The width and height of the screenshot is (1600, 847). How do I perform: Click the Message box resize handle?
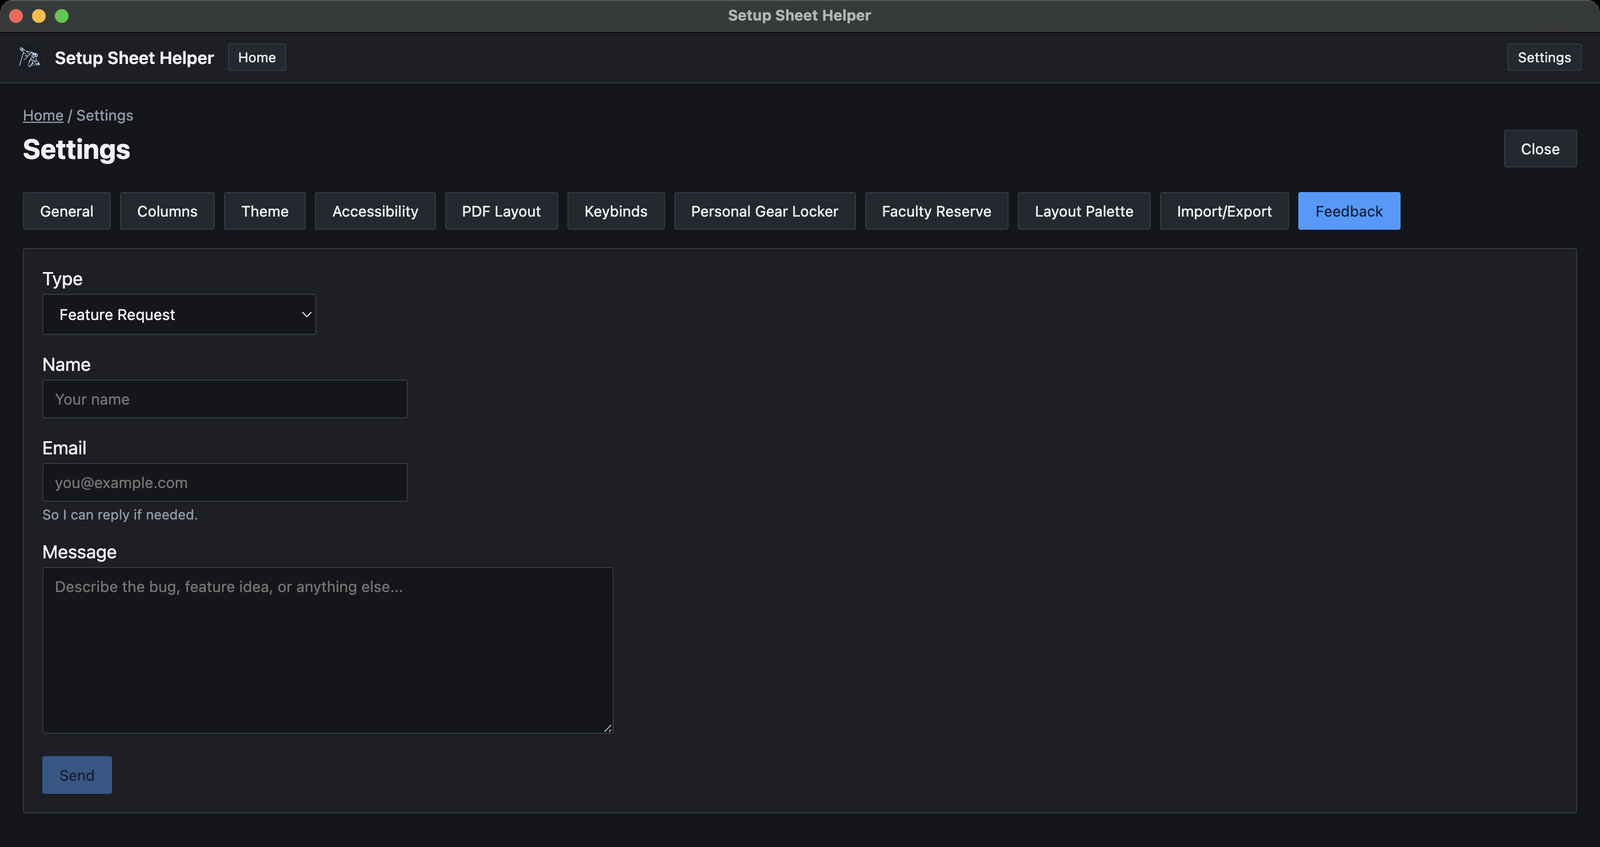607,727
